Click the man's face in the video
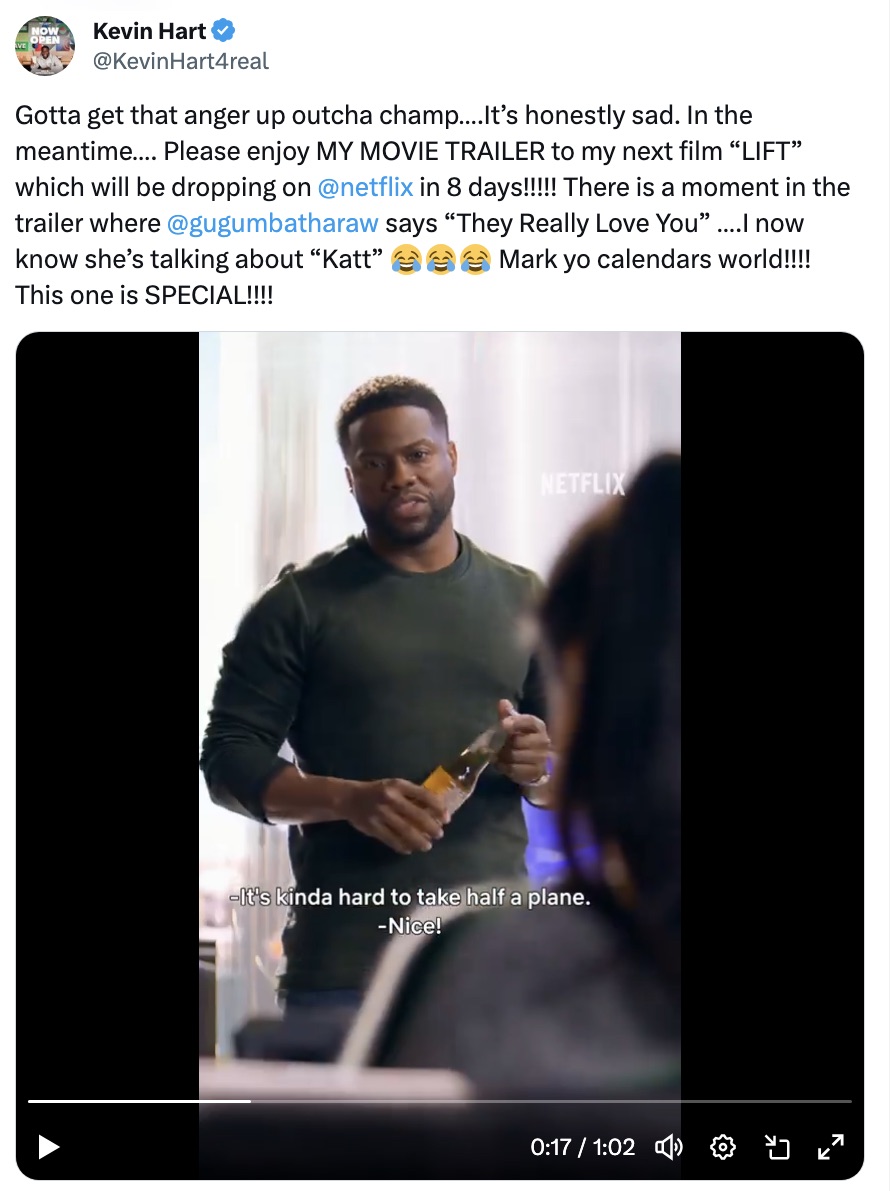This screenshot has height=1191, width=896. pyautogui.click(x=402, y=470)
